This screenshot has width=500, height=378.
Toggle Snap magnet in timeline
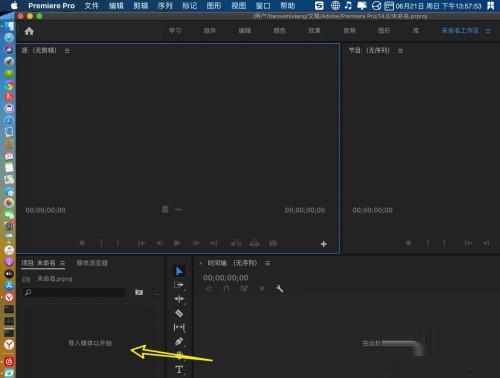pos(227,289)
